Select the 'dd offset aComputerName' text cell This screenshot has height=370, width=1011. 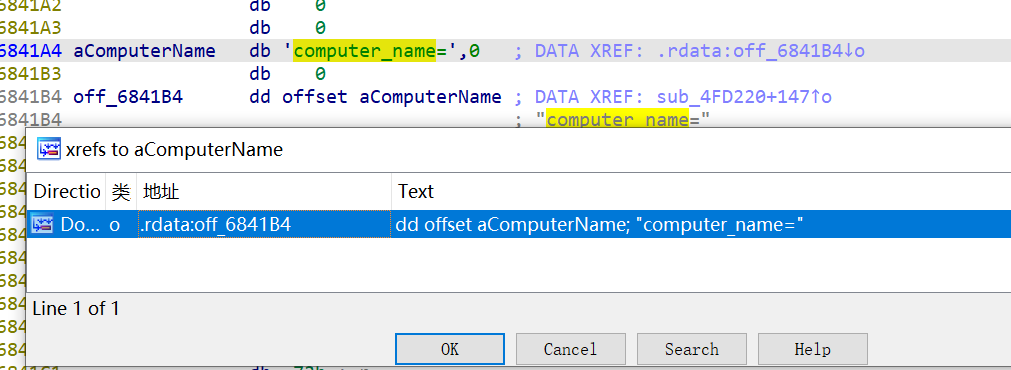(599, 224)
